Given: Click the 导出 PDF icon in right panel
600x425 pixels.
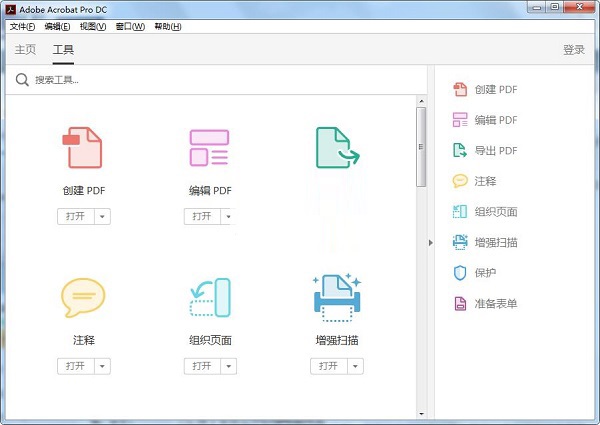Looking at the screenshot, I should 460,150.
